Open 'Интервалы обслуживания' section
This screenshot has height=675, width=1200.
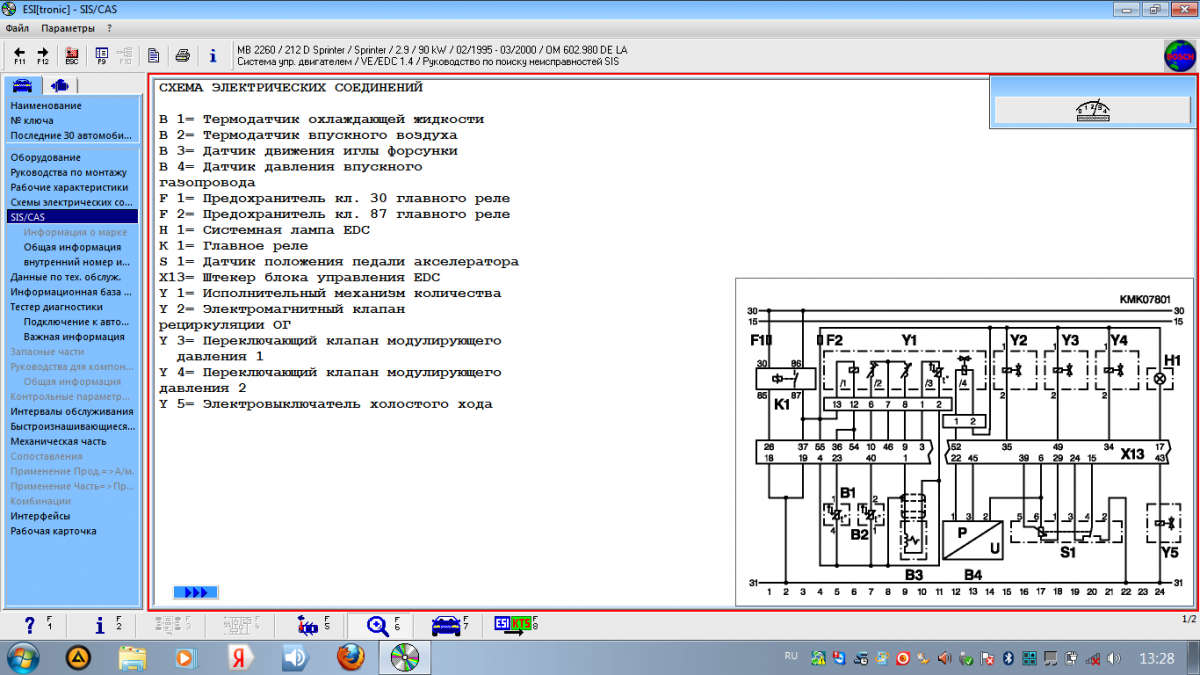(x=71, y=411)
